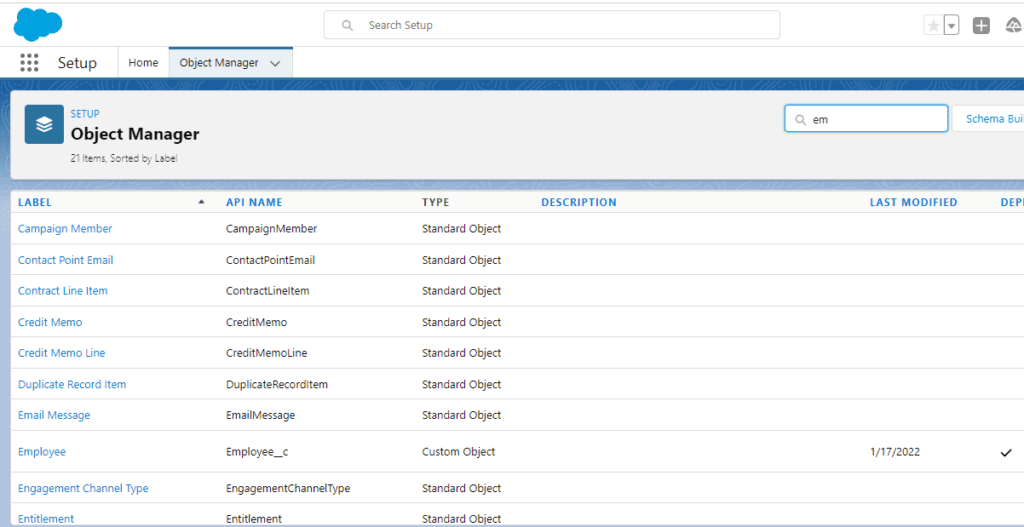
Task: Open the Employee custom object
Action: (42, 451)
